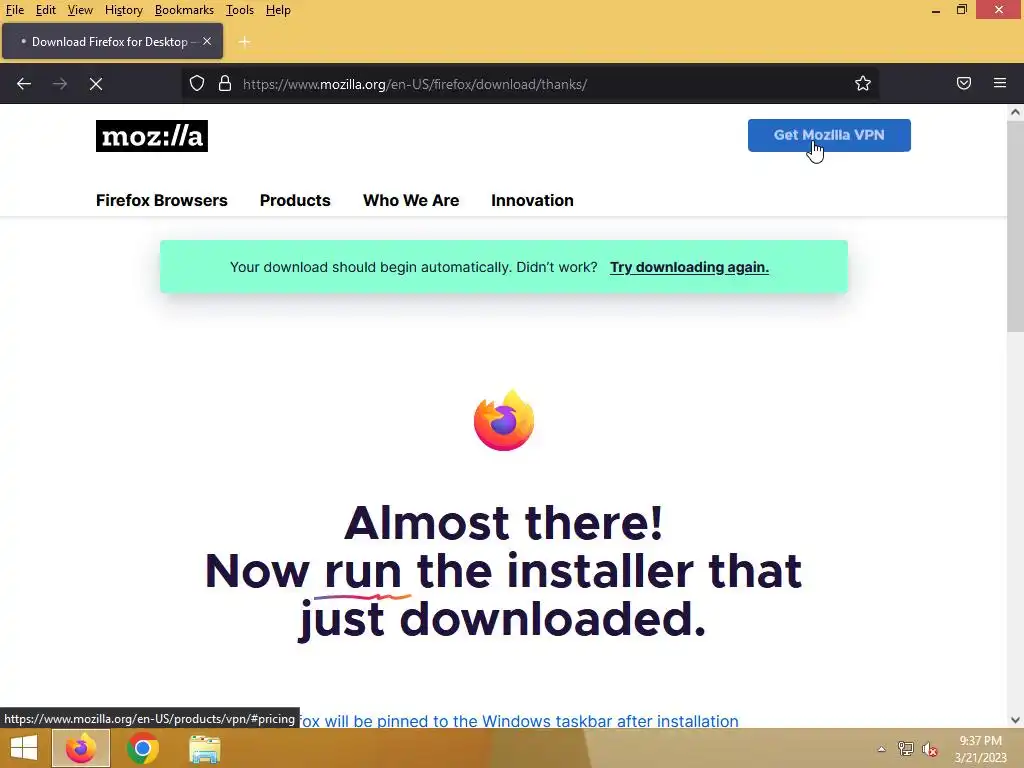
Task: Click the vertical scrollbar thumb
Action: tap(1015, 227)
